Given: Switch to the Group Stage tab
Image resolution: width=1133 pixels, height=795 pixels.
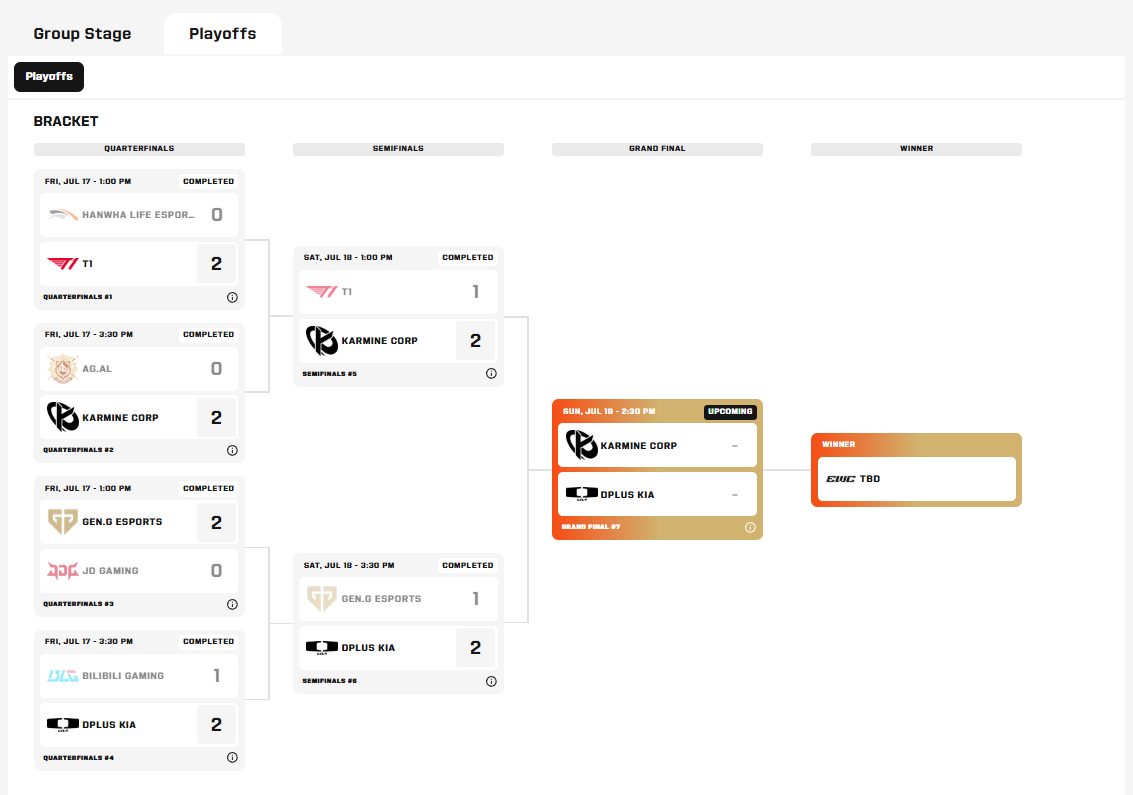Looking at the screenshot, I should (x=82, y=34).
